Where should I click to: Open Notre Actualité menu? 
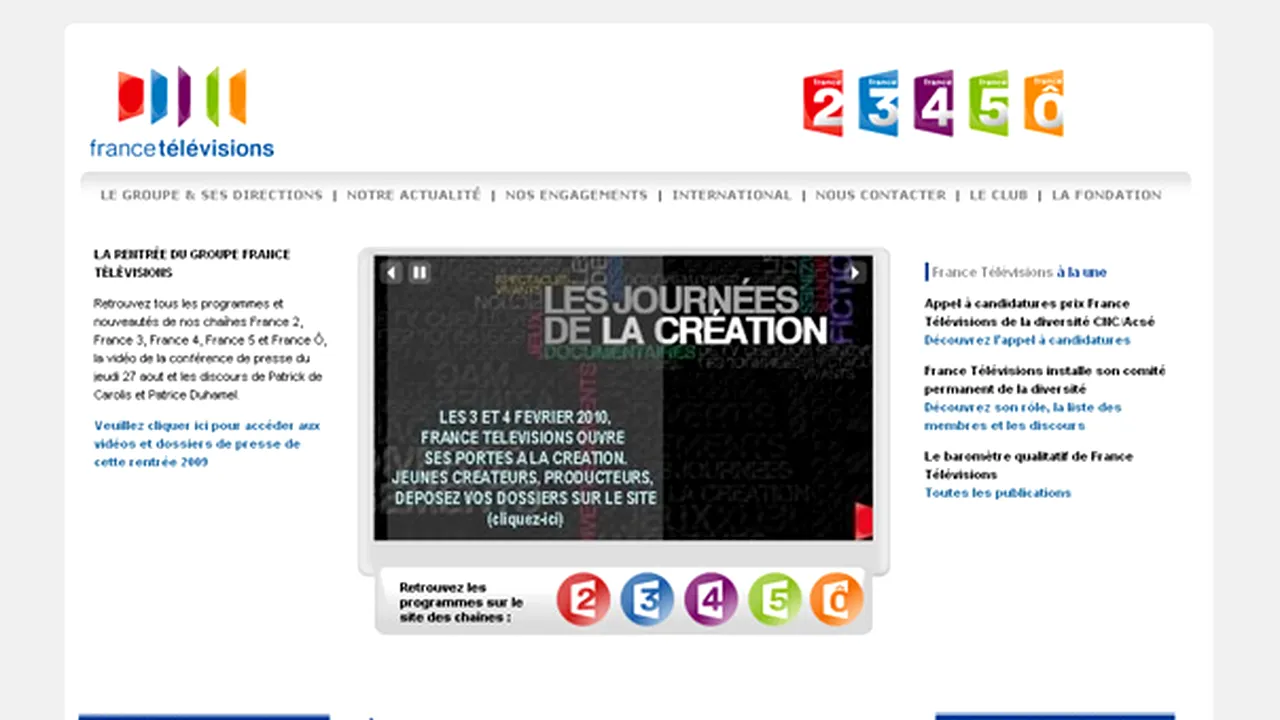pyautogui.click(x=414, y=195)
